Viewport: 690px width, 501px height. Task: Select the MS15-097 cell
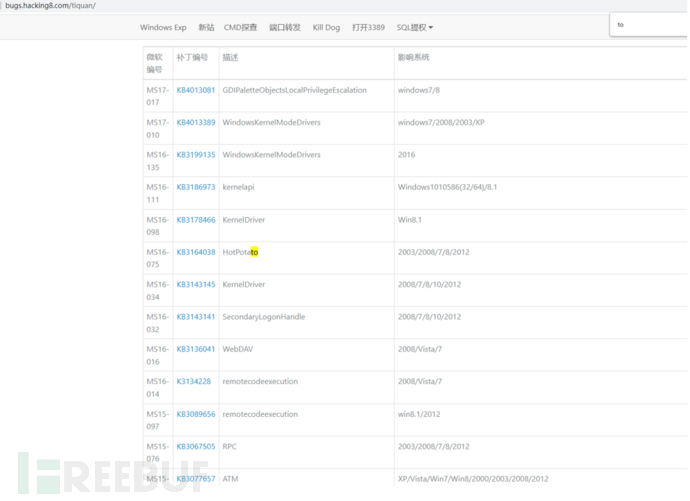point(158,420)
